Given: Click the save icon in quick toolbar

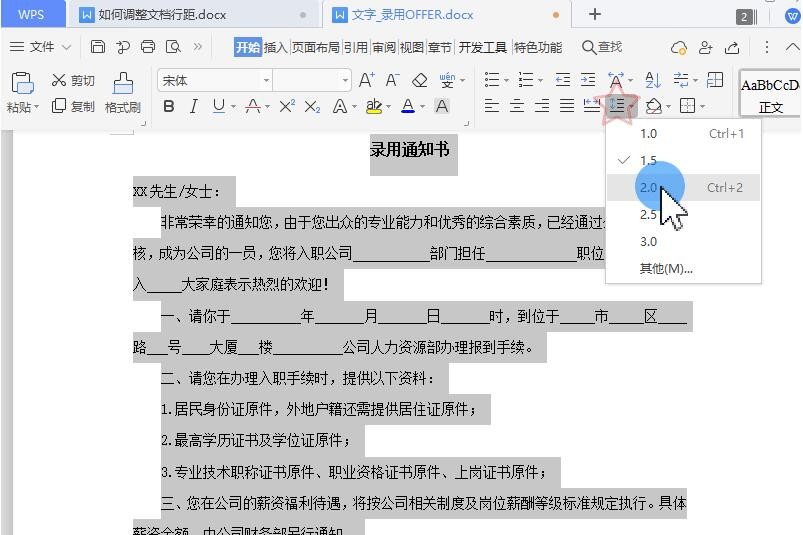Looking at the screenshot, I should click(x=97, y=47).
